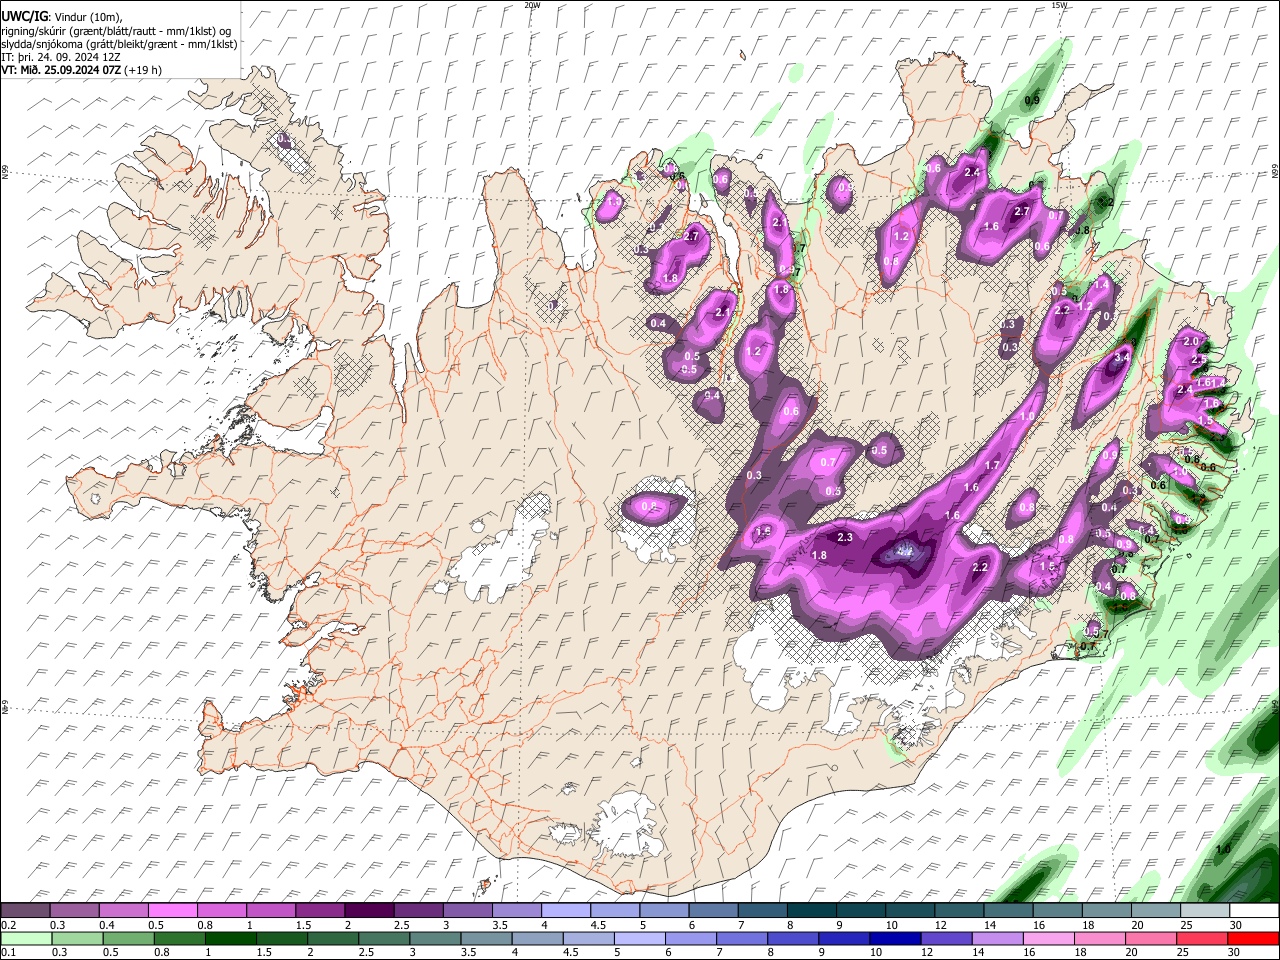The height and width of the screenshot is (960, 1280).
Task: Click the bright pink top-row swatch at 0.5
Action: [172, 910]
